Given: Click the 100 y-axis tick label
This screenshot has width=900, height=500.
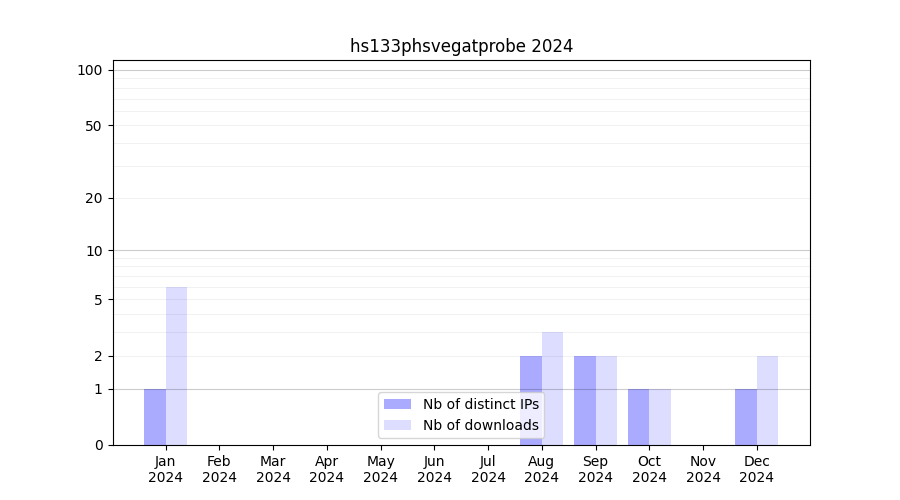Looking at the screenshot, I should pyautogui.click(x=90, y=70).
